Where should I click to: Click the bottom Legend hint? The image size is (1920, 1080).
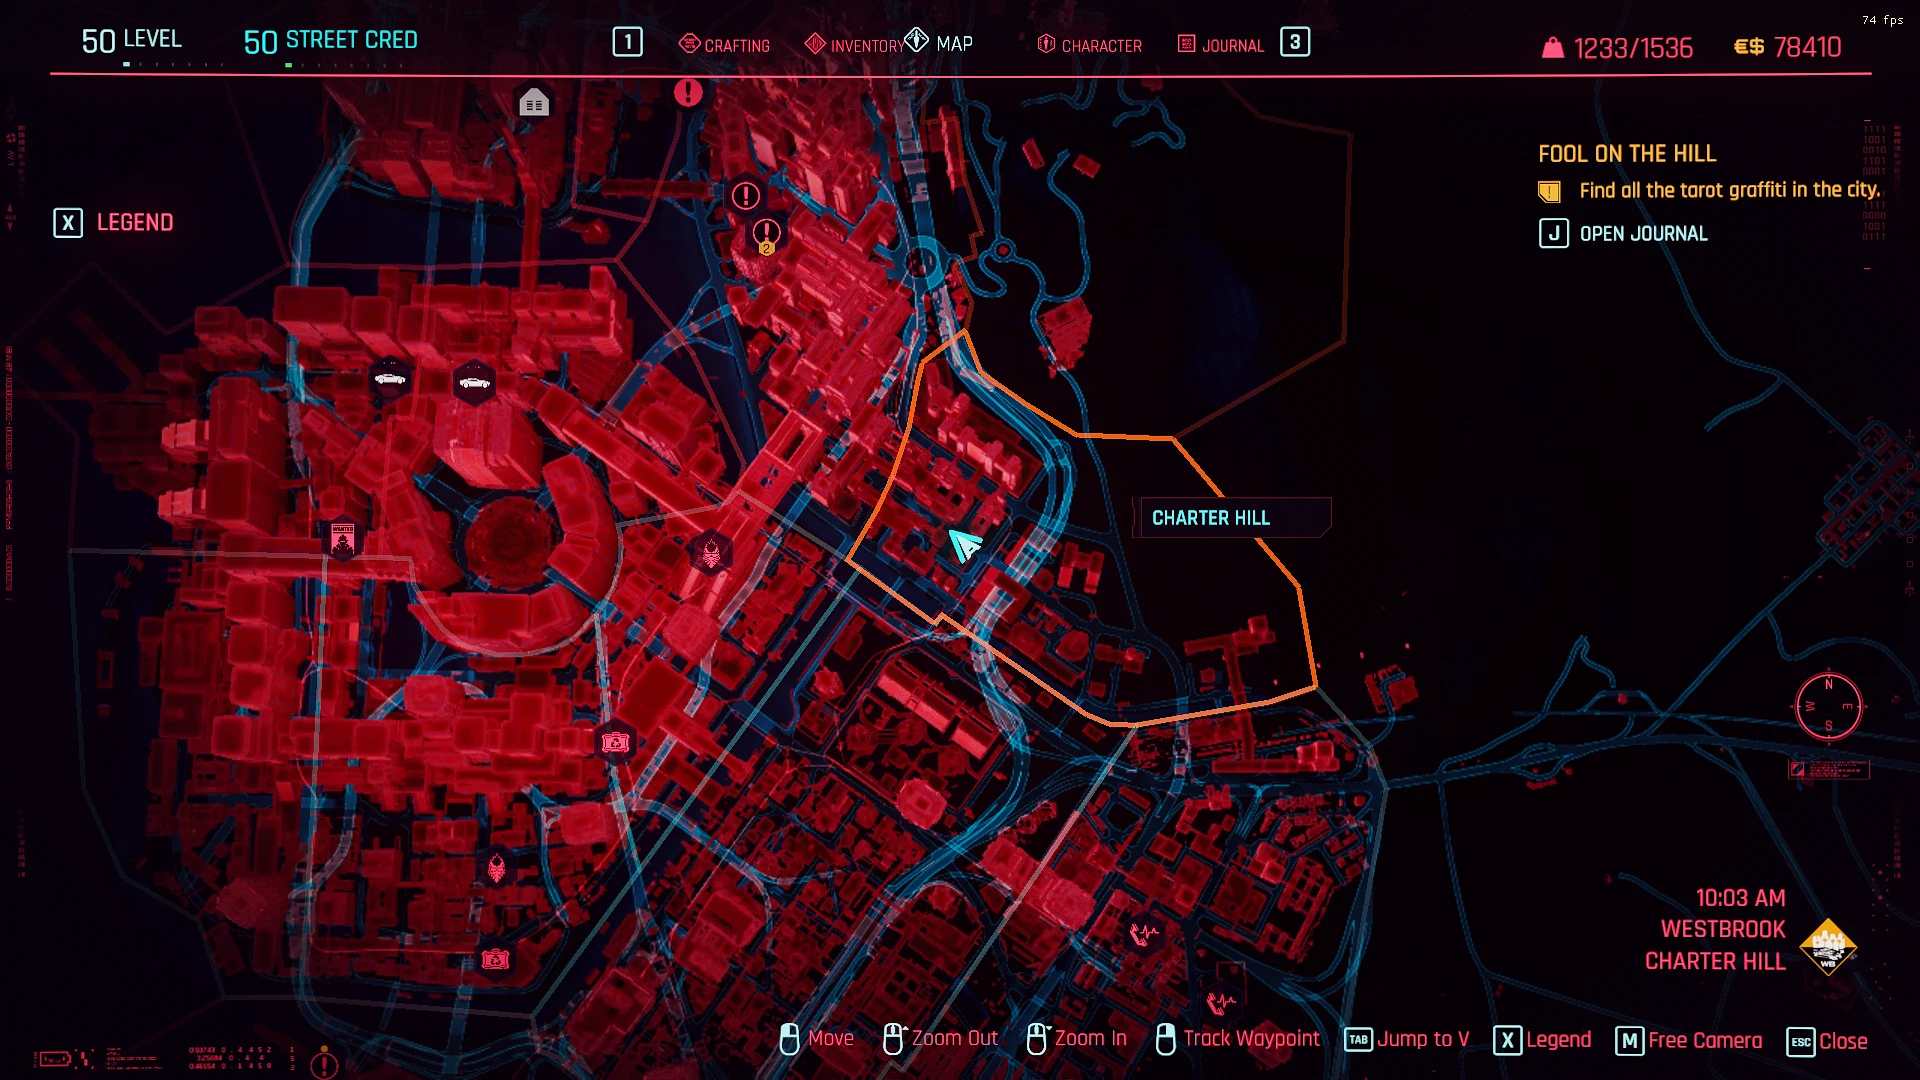pos(1542,1040)
